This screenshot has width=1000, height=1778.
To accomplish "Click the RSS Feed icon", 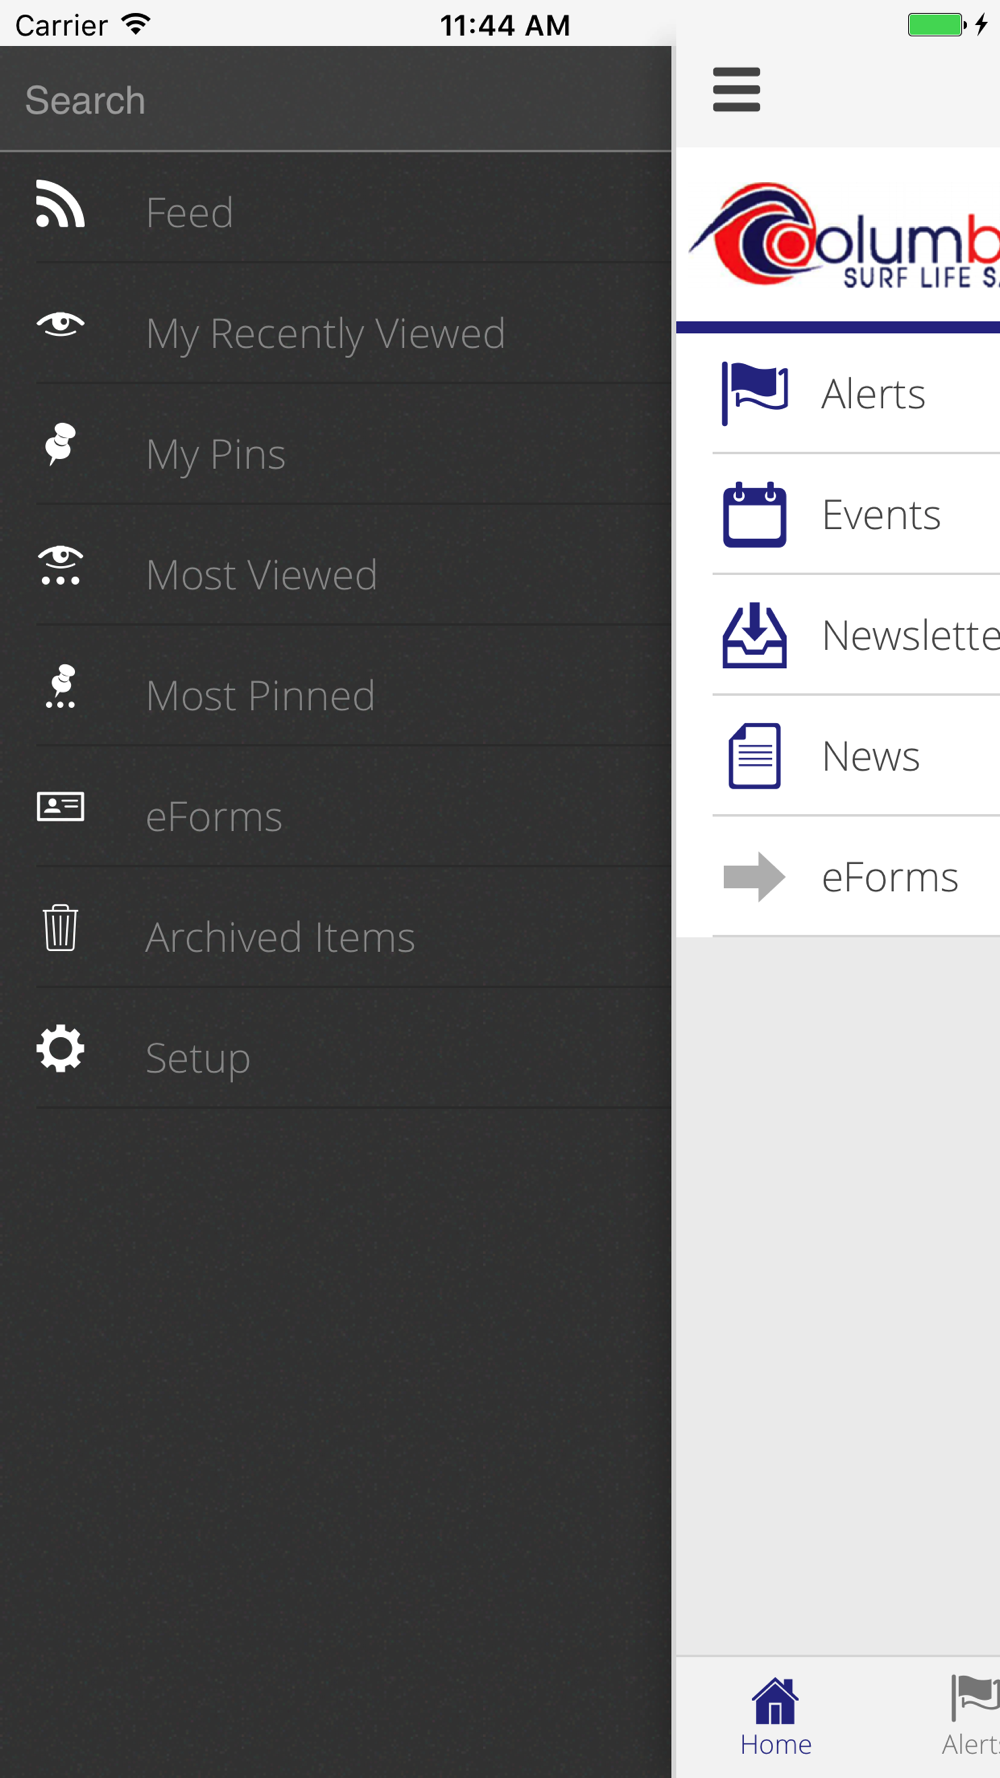I will coord(60,205).
